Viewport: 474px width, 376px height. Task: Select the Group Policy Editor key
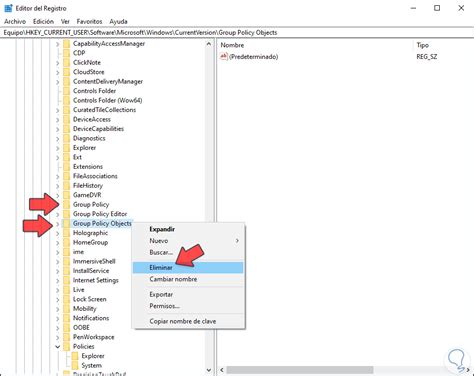click(100, 214)
